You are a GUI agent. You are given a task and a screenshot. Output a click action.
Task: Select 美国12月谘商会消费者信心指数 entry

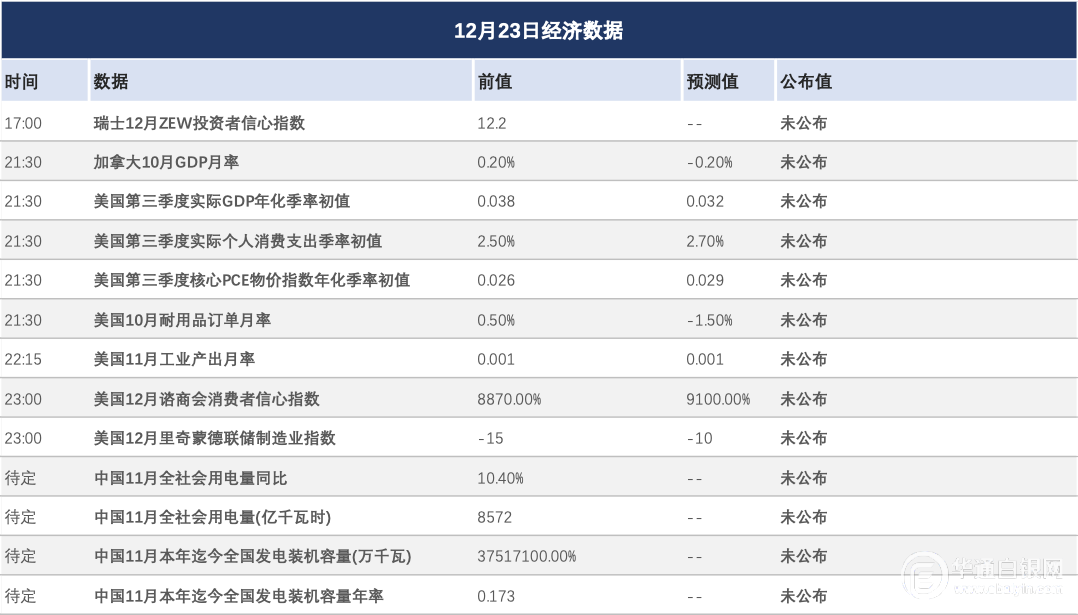207,399
